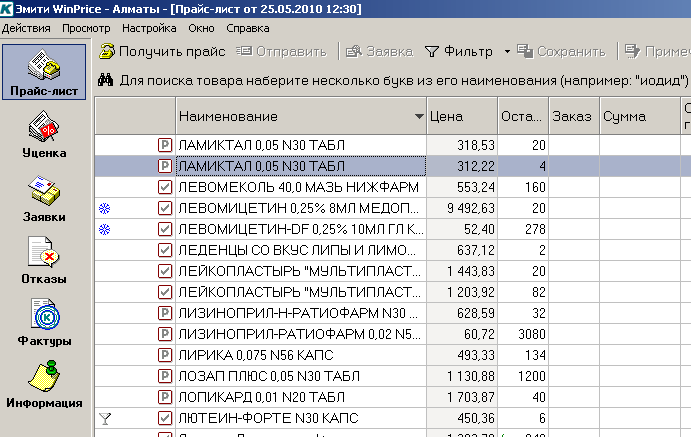Open the Наименование column sort dropdown arrow
691x437 pixels.
pos(418,118)
